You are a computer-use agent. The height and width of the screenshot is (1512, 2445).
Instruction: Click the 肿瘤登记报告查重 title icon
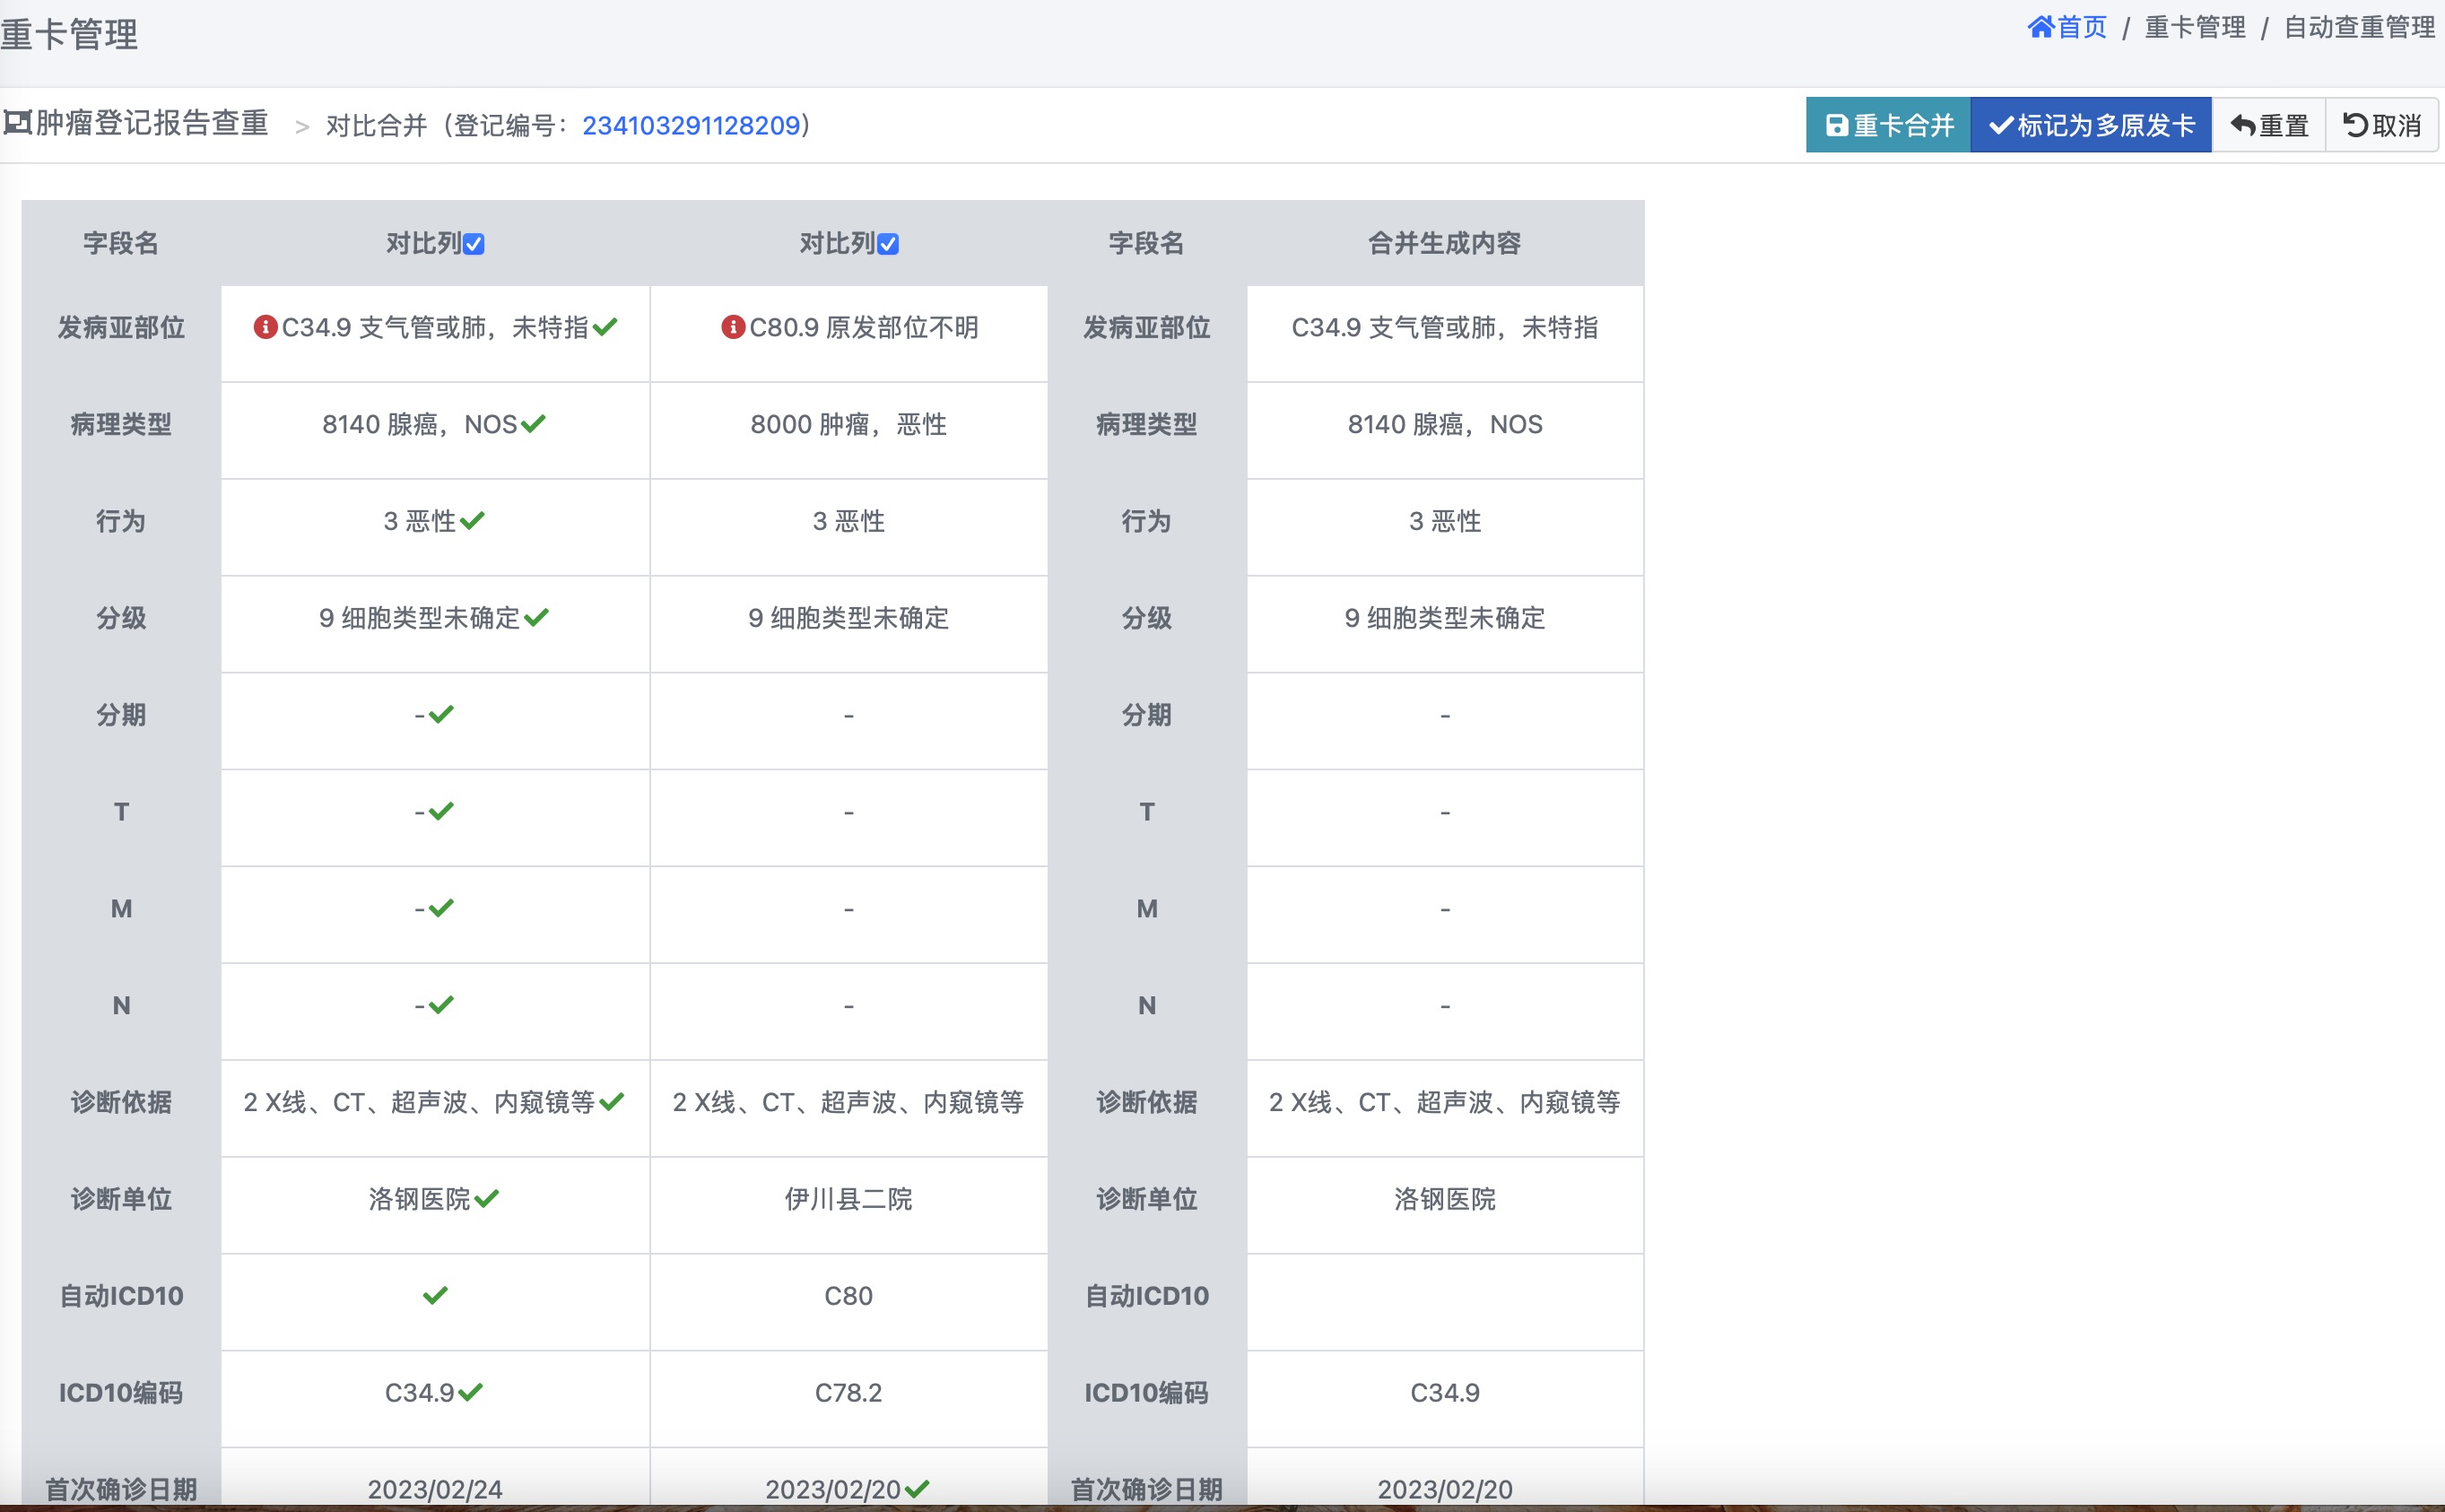point(17,123)
